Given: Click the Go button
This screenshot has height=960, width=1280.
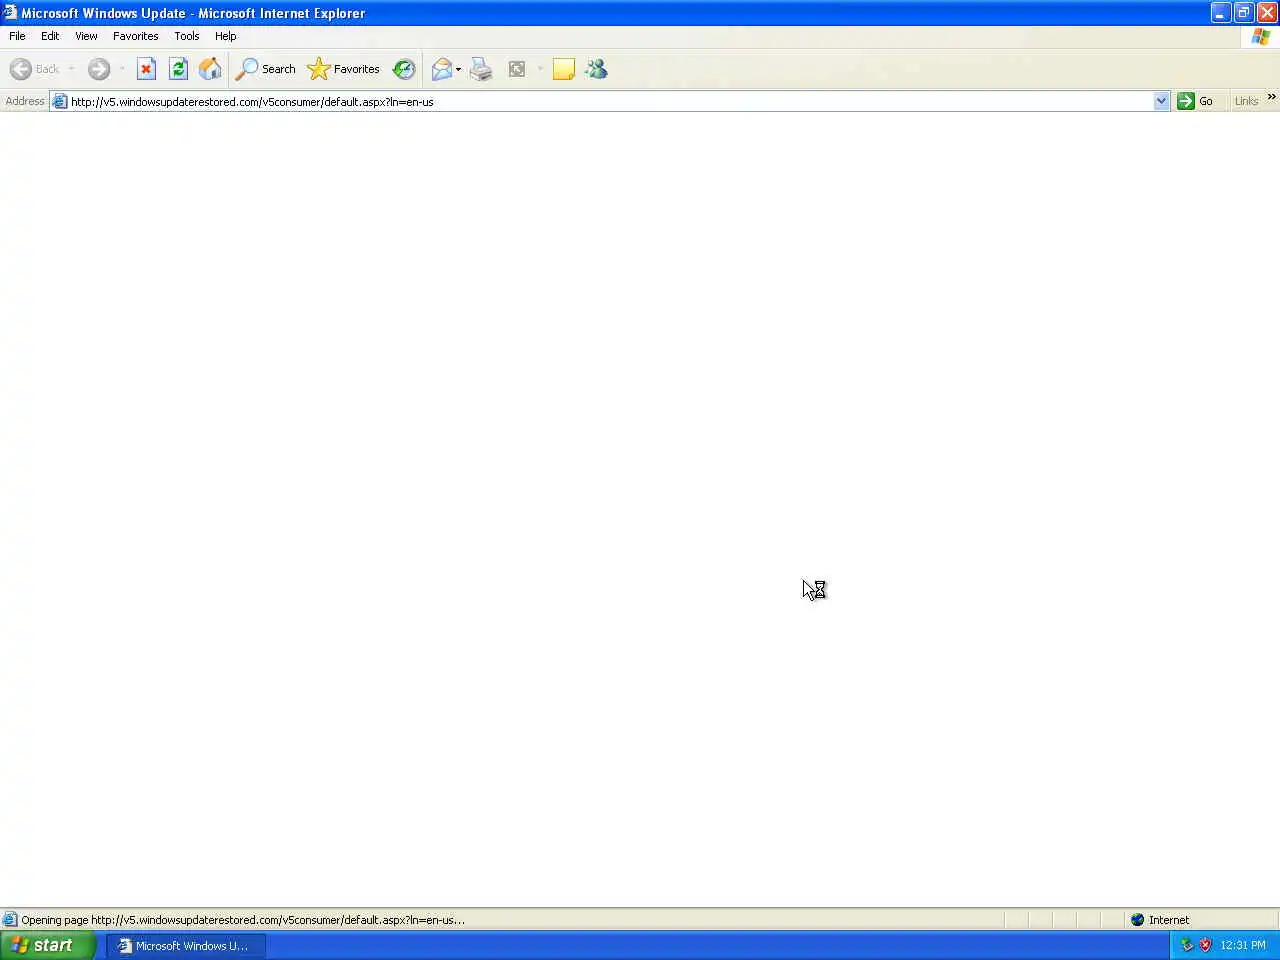Looking at the screenshot, I should click(x=1196, y=101).
